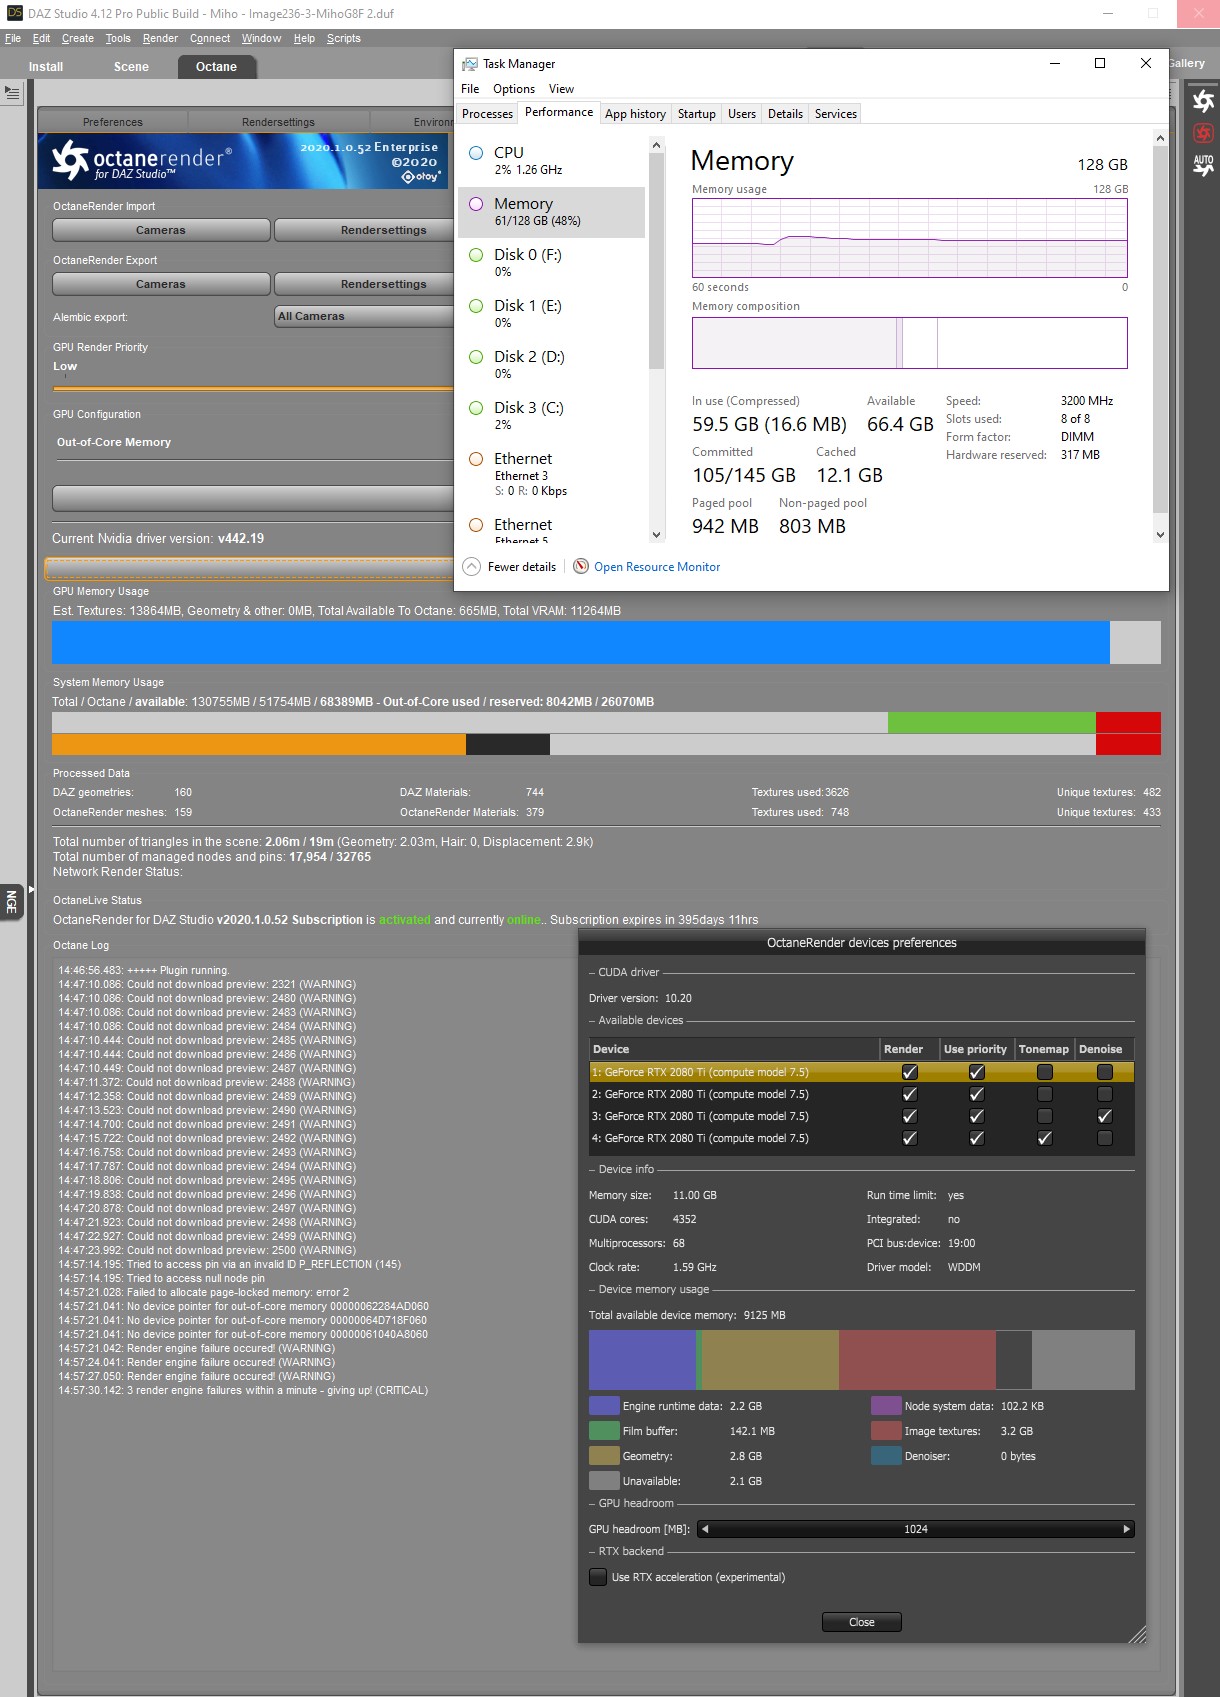The image size is (1220, 1697).
Task: Click the CRITICAL giving up log line
Action: pyautogui.click(x=243, y=1390)
